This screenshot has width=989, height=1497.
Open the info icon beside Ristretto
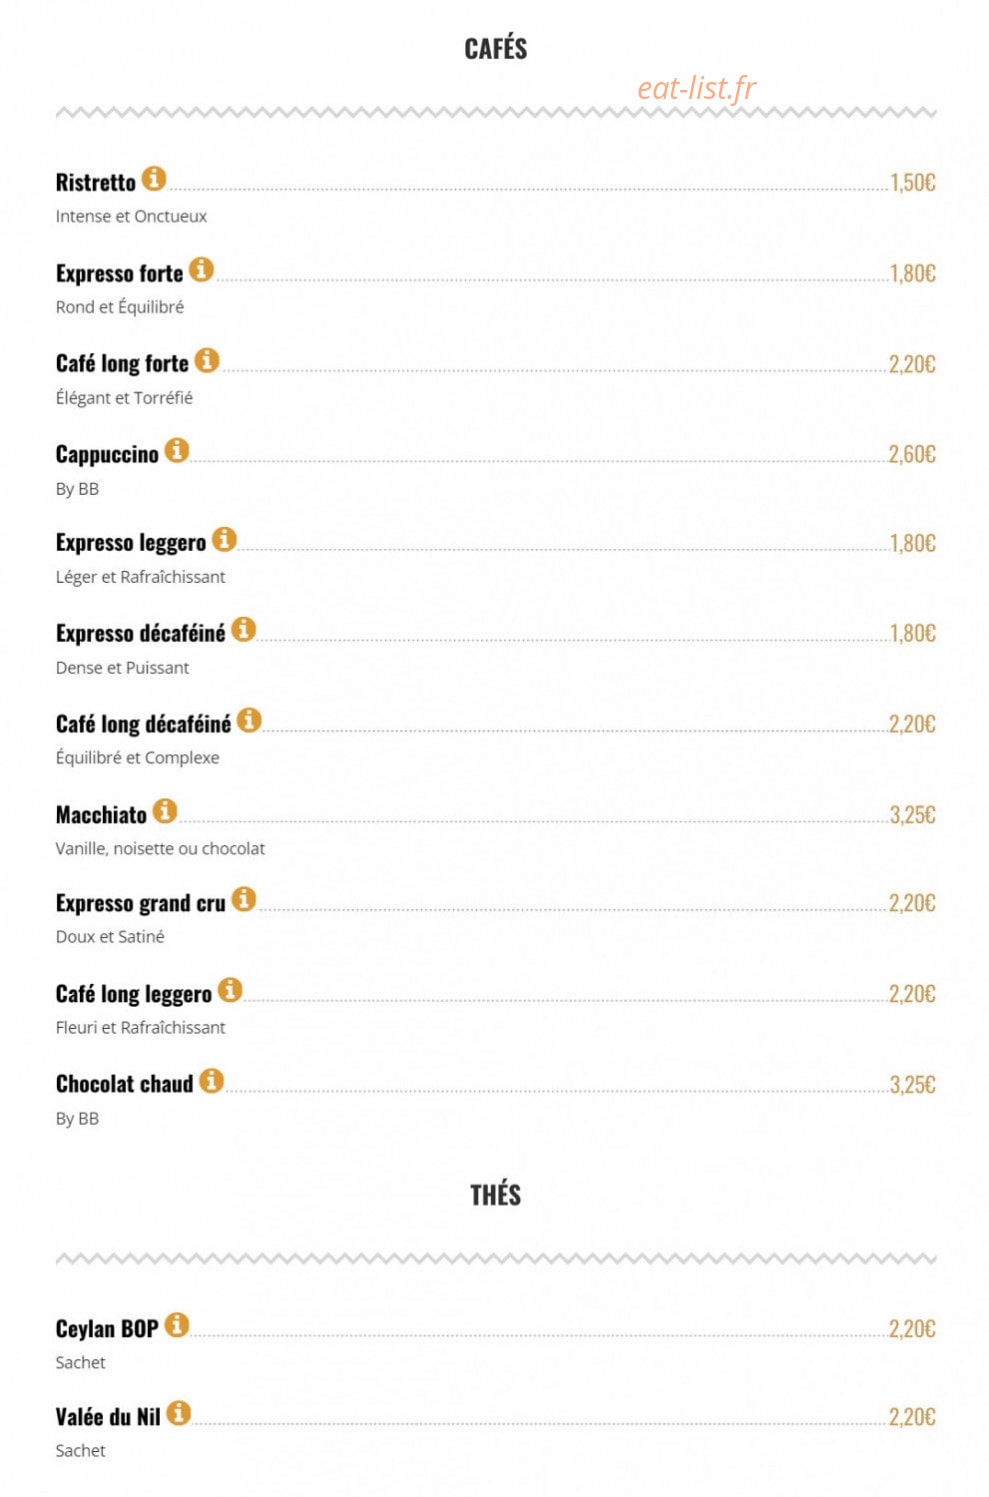pos(154,179)
